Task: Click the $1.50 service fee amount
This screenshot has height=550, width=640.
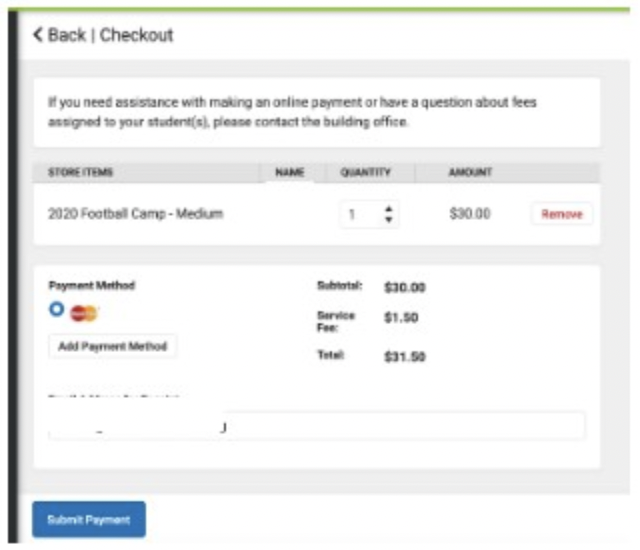Action: [x=401, y=317]
